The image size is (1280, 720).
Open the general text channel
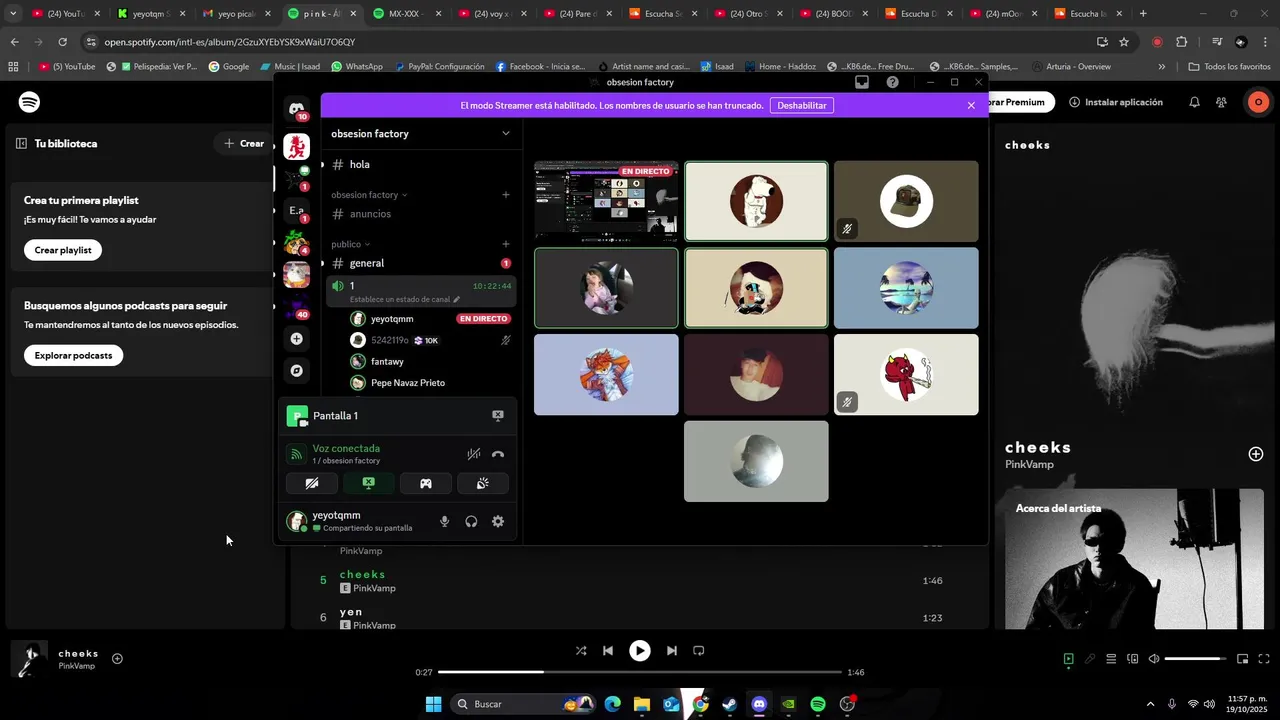(420, 263)
